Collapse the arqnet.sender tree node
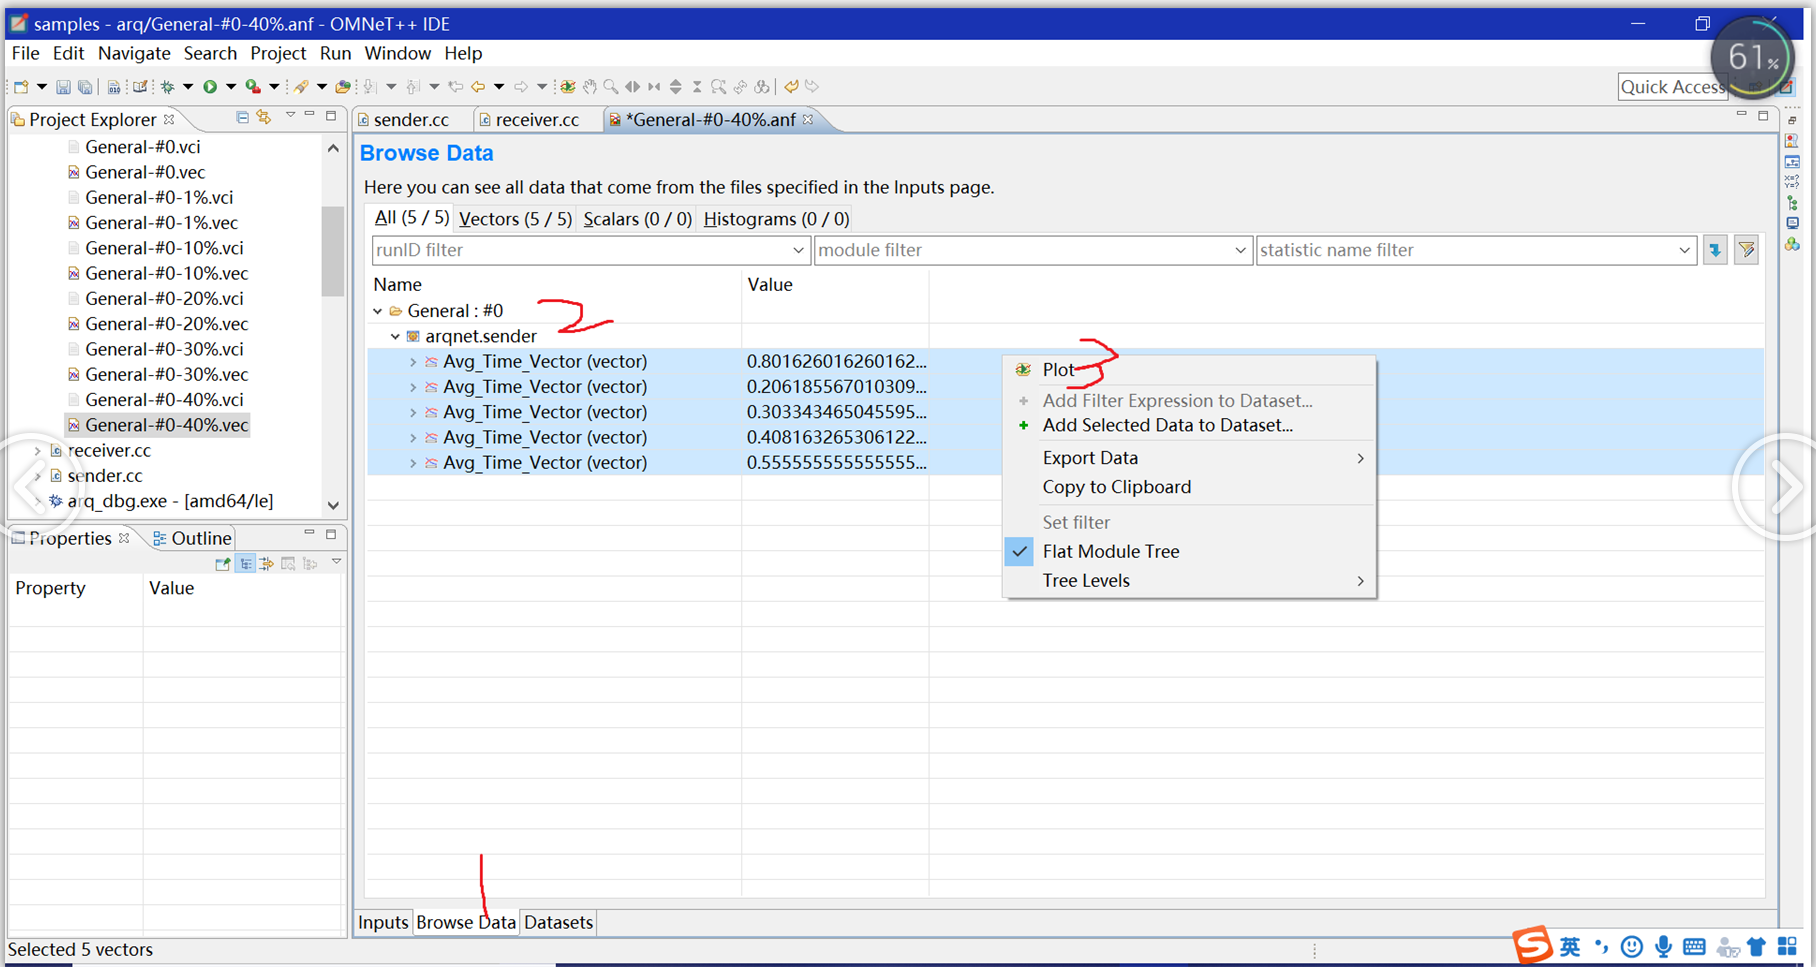The image size is (1816, 967). pyautogui.click(x=396, y=336)
